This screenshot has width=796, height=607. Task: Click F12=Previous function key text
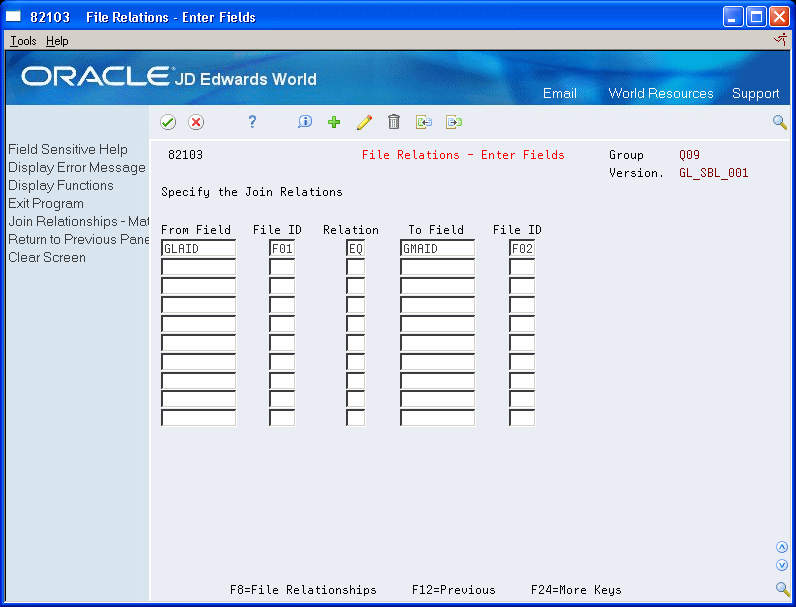453,590
